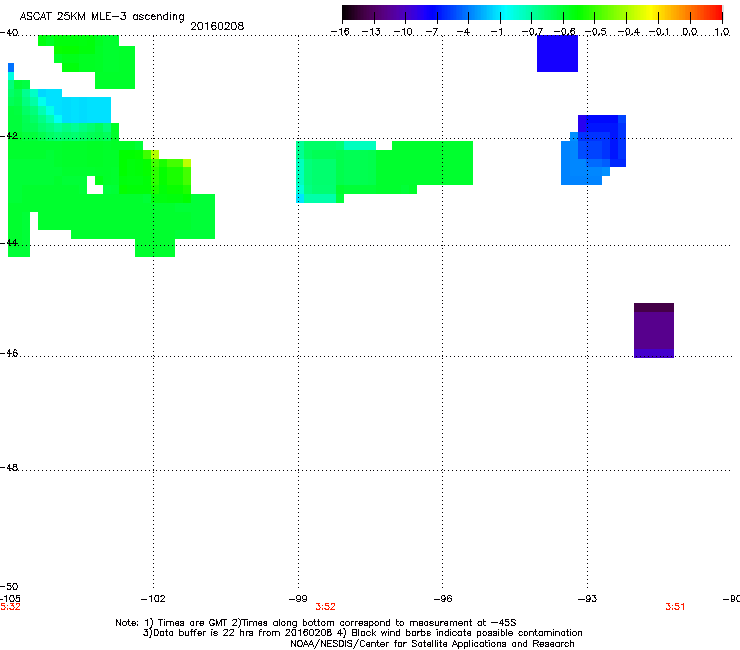Click the latitude label -50

tap(9, 586)
